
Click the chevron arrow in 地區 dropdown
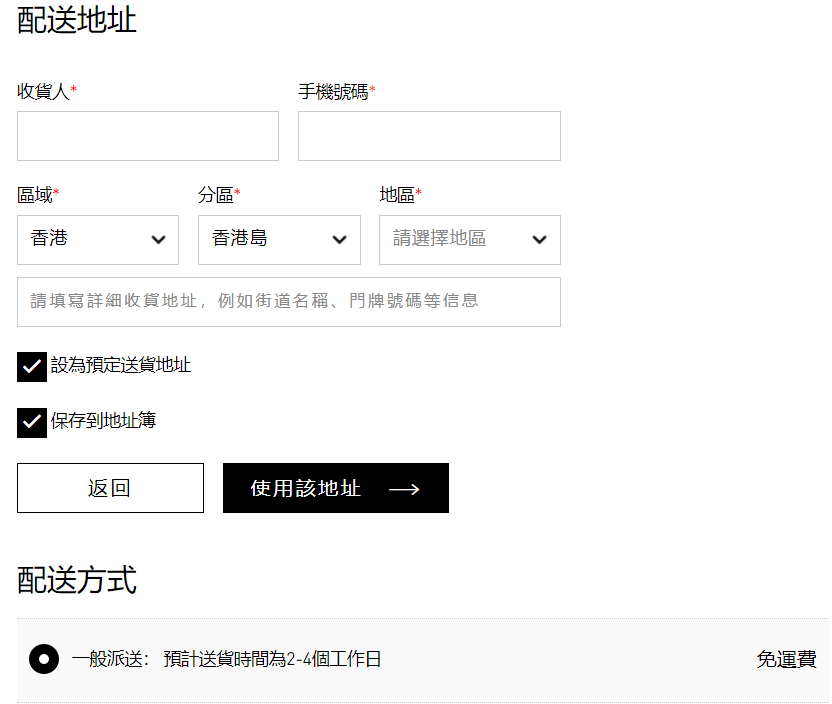(x=539, y=240)
